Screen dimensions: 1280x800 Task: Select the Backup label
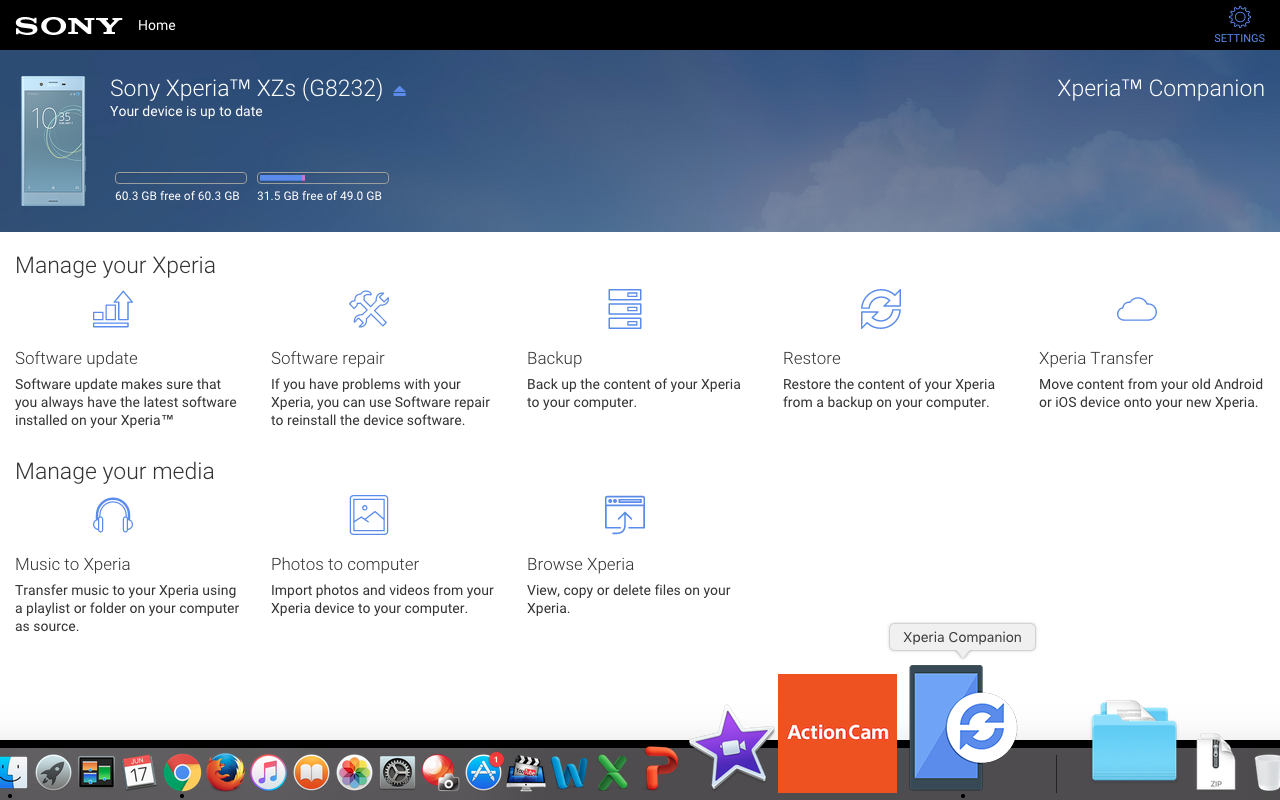(x=554, y=358)
